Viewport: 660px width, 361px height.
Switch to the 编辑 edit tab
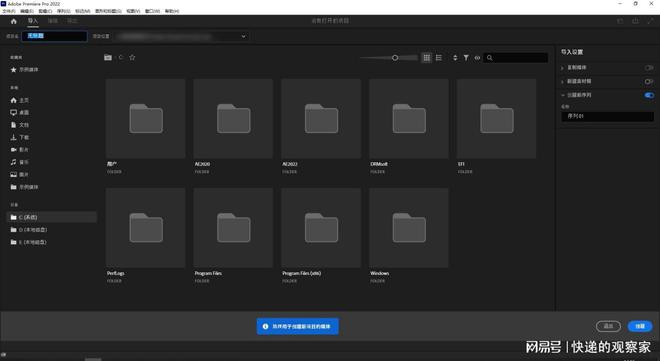53,21
